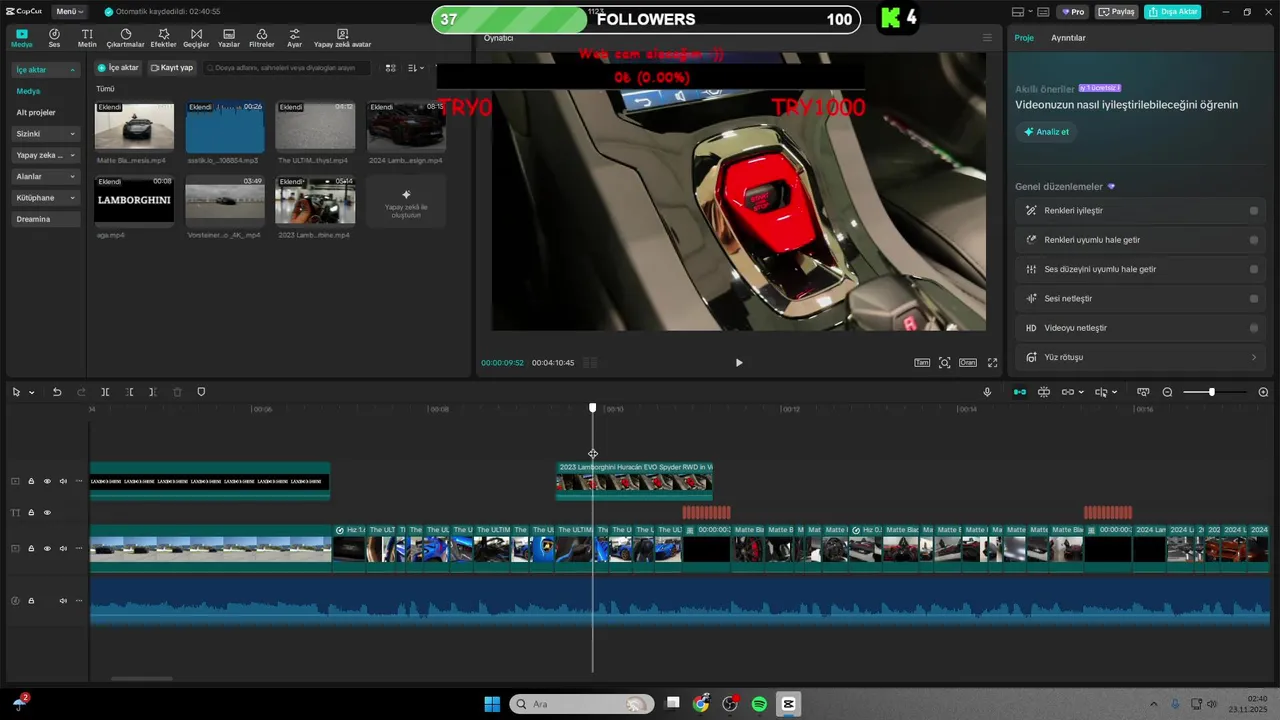Collapse the İçe aktar sidebar section
This screenshot has height=720, width=1280.
pyautogui.click(x=46, y=70)
